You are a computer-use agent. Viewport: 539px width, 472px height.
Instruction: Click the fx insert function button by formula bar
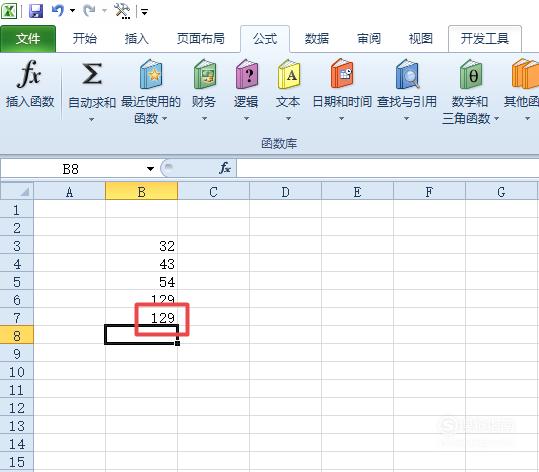click(x=225, y=168)
